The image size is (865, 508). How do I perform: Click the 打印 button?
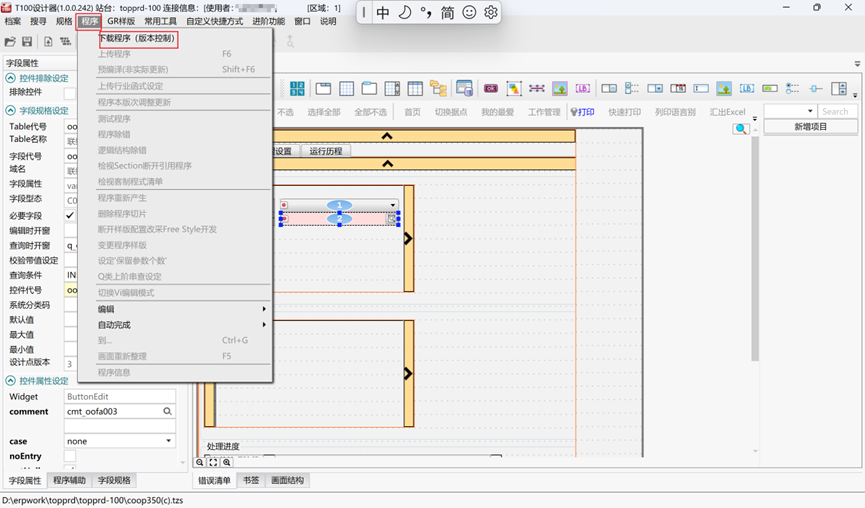click(583, 112)
